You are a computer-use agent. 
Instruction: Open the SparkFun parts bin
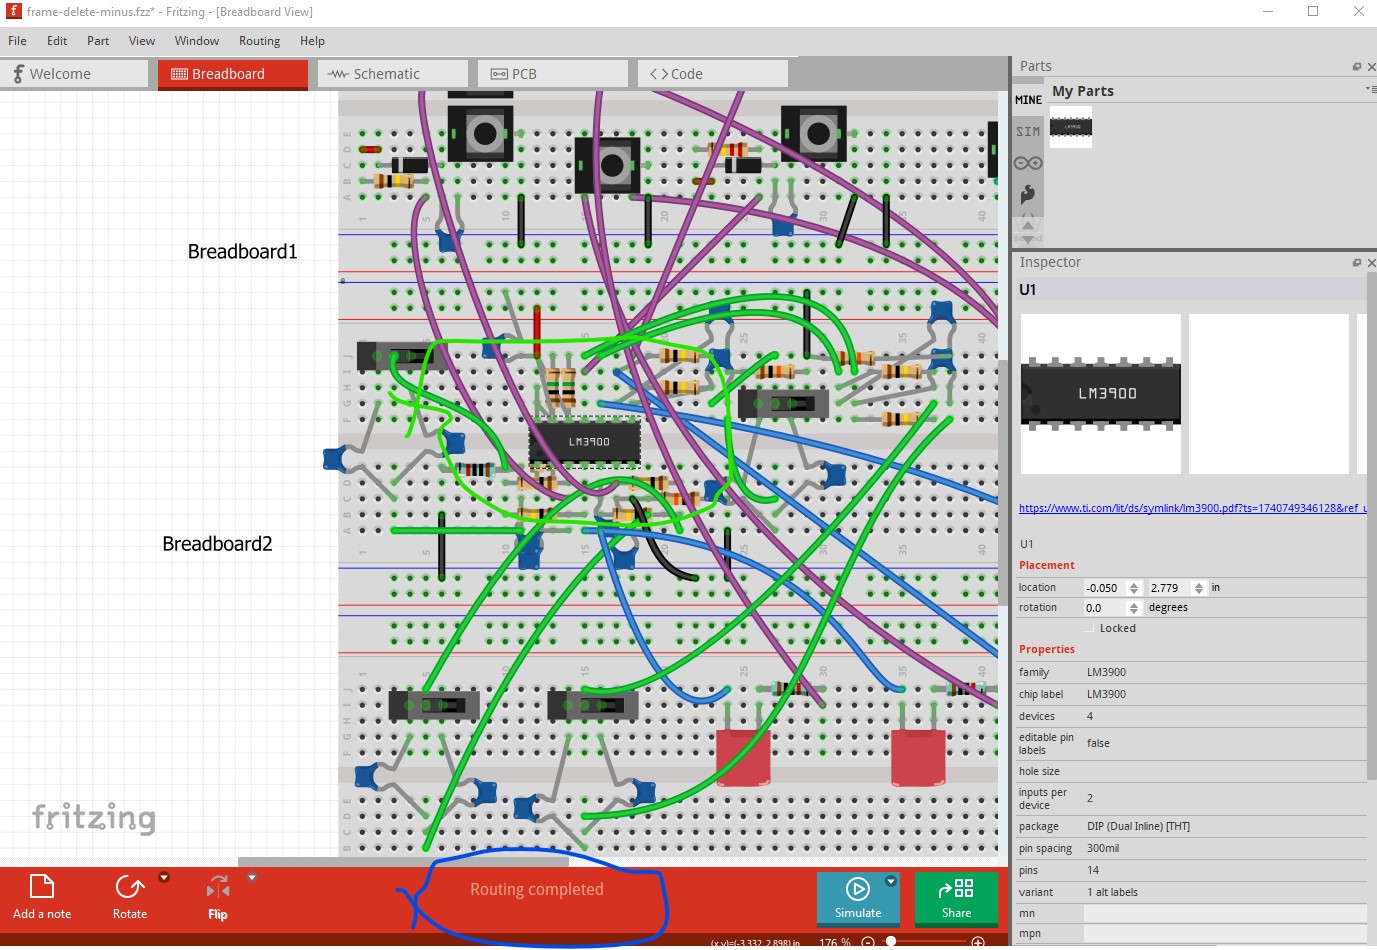[1028, 194]
